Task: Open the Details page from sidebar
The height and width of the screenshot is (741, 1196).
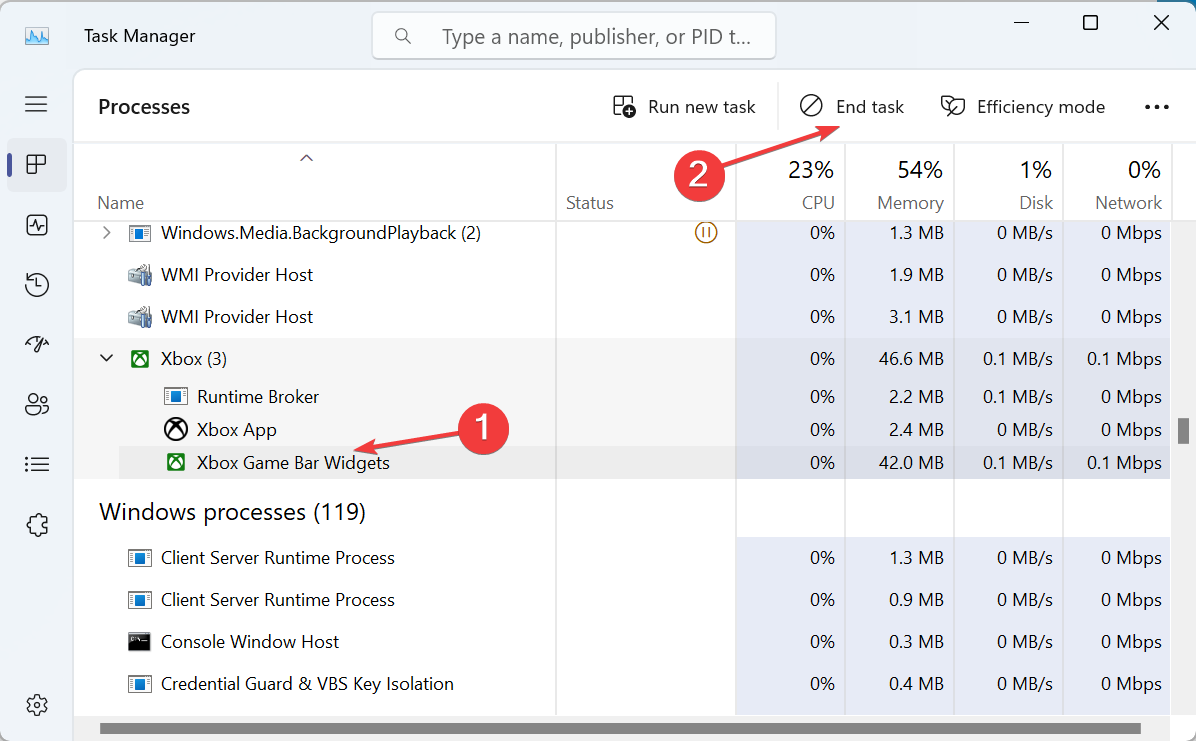Action: coord(37,464)
